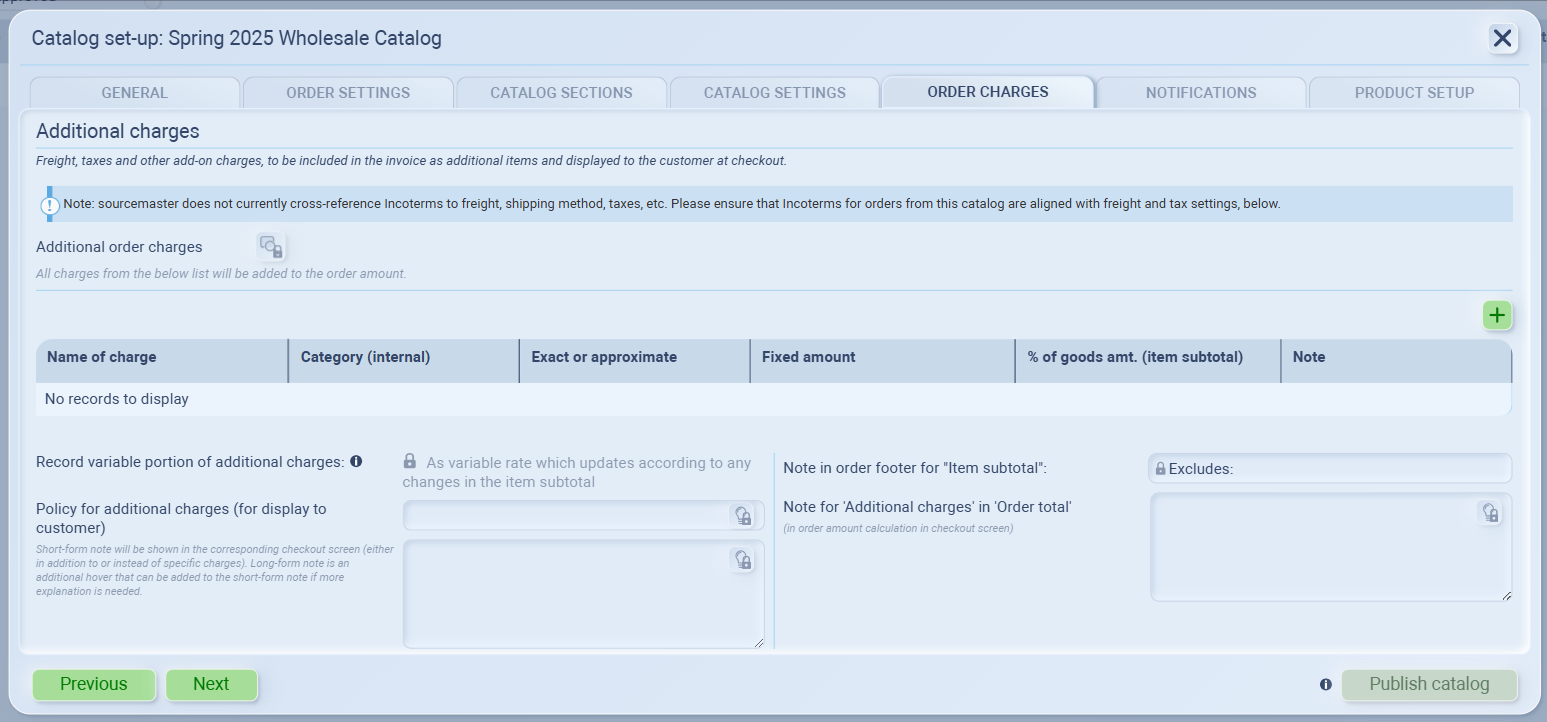Image resolution: width=1547 pixels, height=722 pixels.
Task: Click the green plus add charge button
Action: click(1496, 315)
